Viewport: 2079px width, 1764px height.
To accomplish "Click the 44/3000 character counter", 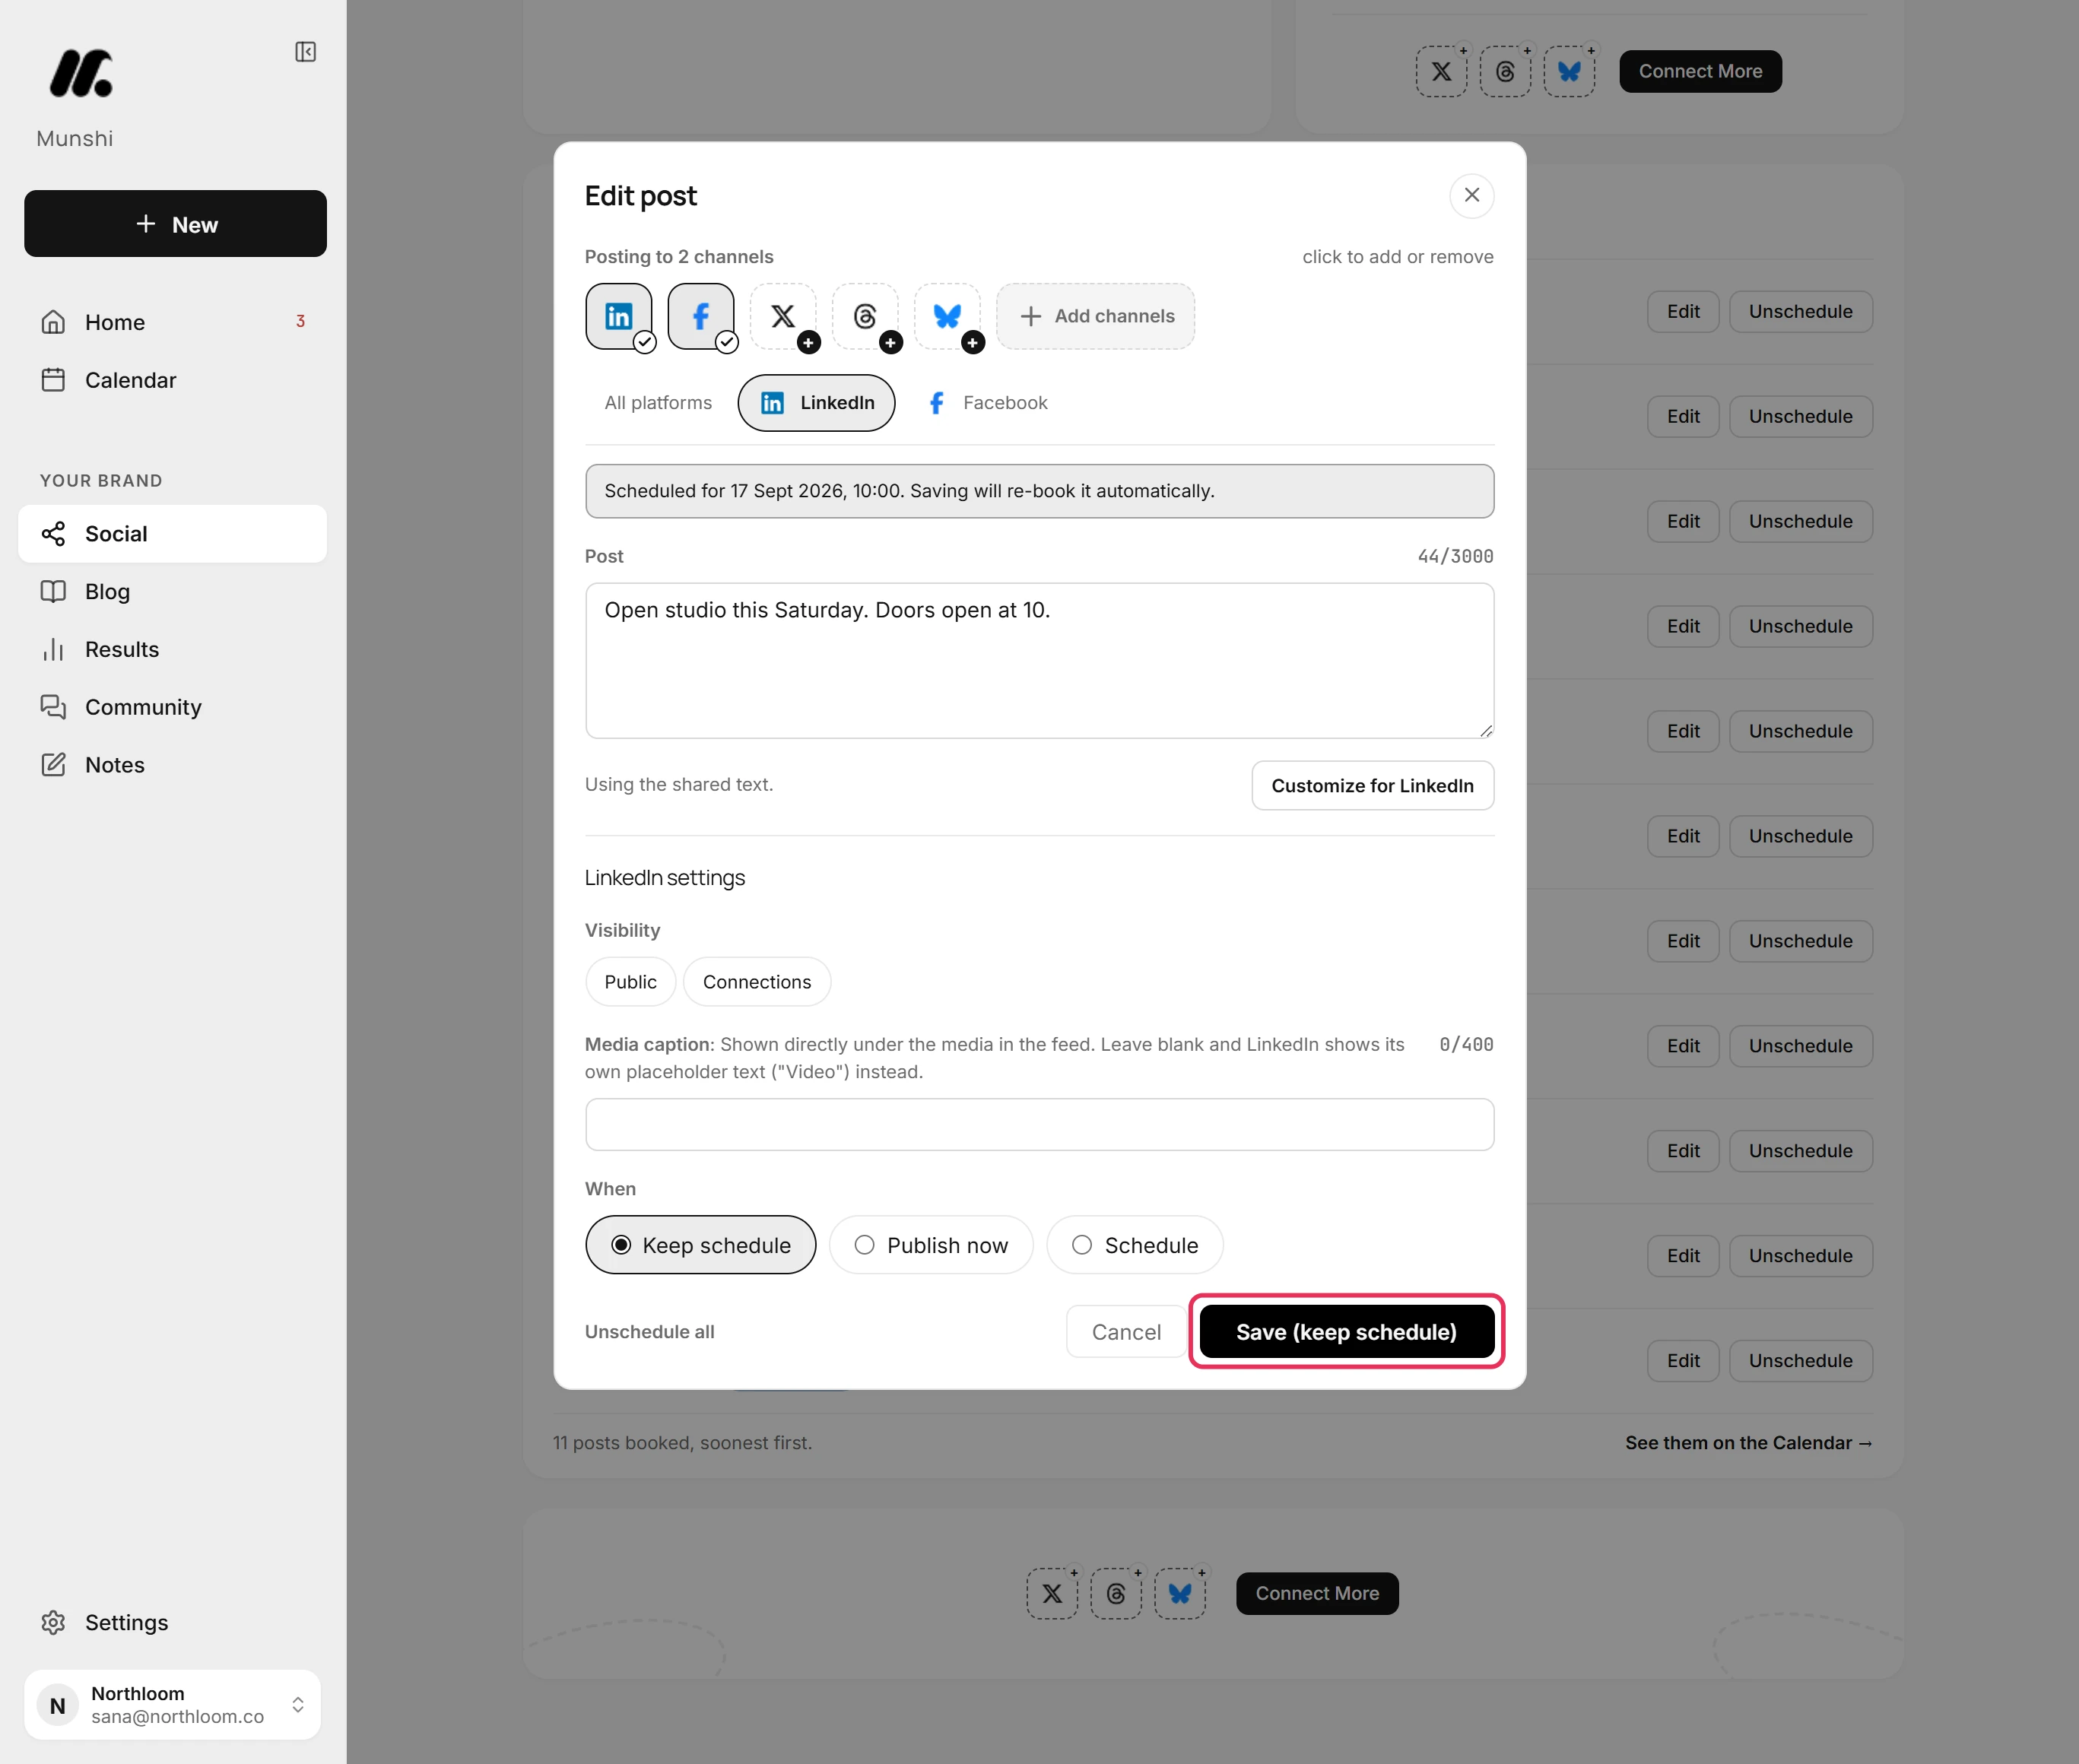I will tap(1455, 556).
